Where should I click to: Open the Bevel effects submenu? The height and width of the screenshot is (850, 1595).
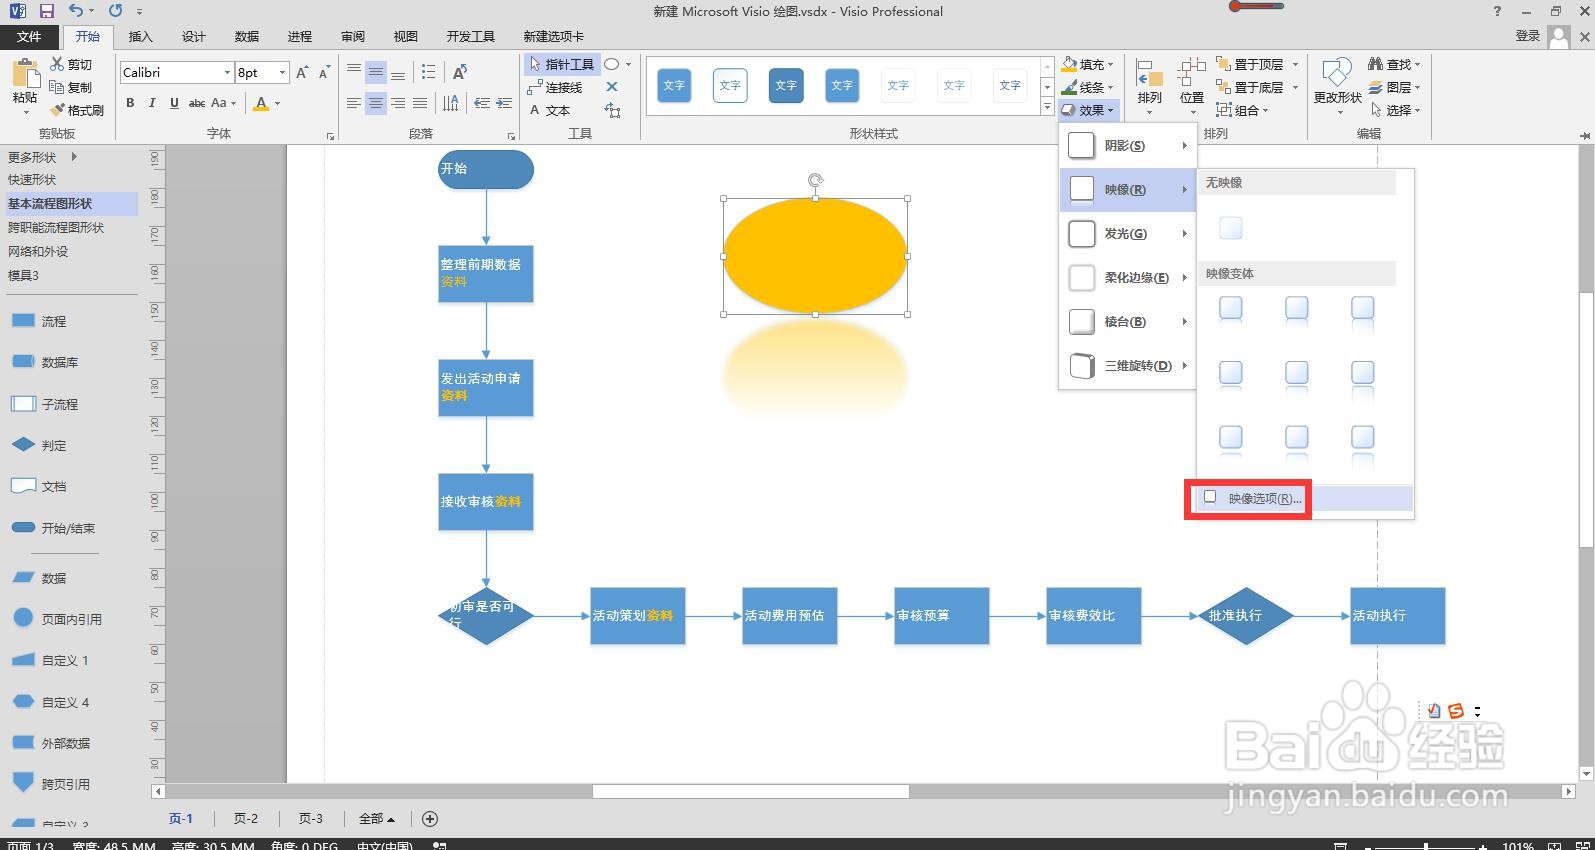(1128, 322)
